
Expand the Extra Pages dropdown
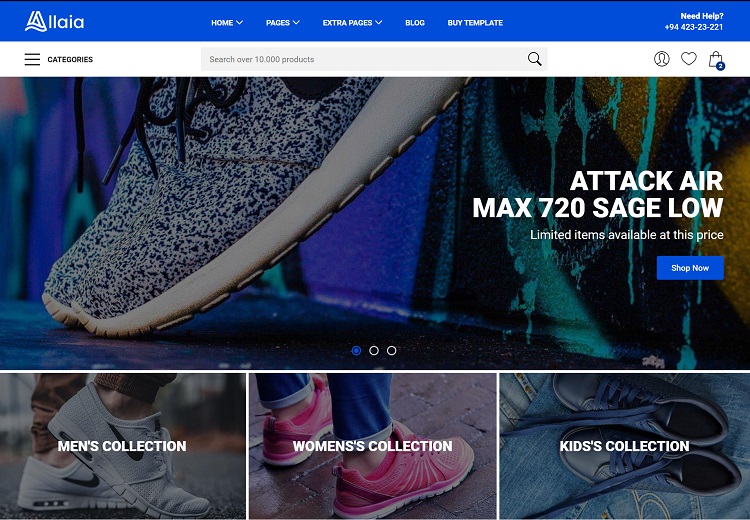pyautogui.click(x=352, y=22)
